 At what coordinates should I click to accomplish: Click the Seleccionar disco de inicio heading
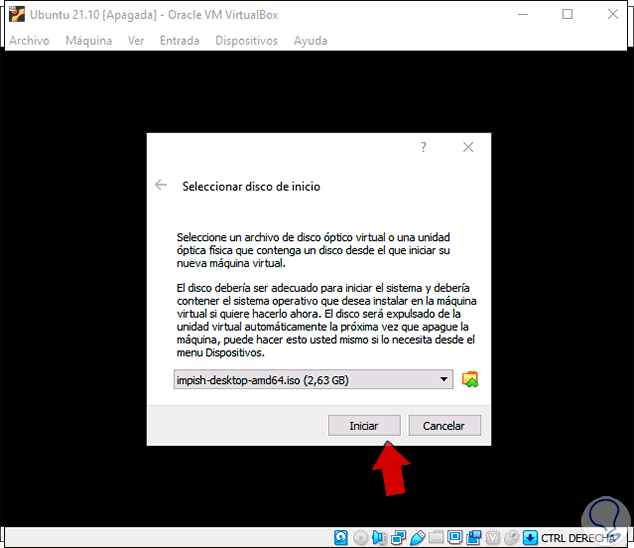click(x=251, y=186)
